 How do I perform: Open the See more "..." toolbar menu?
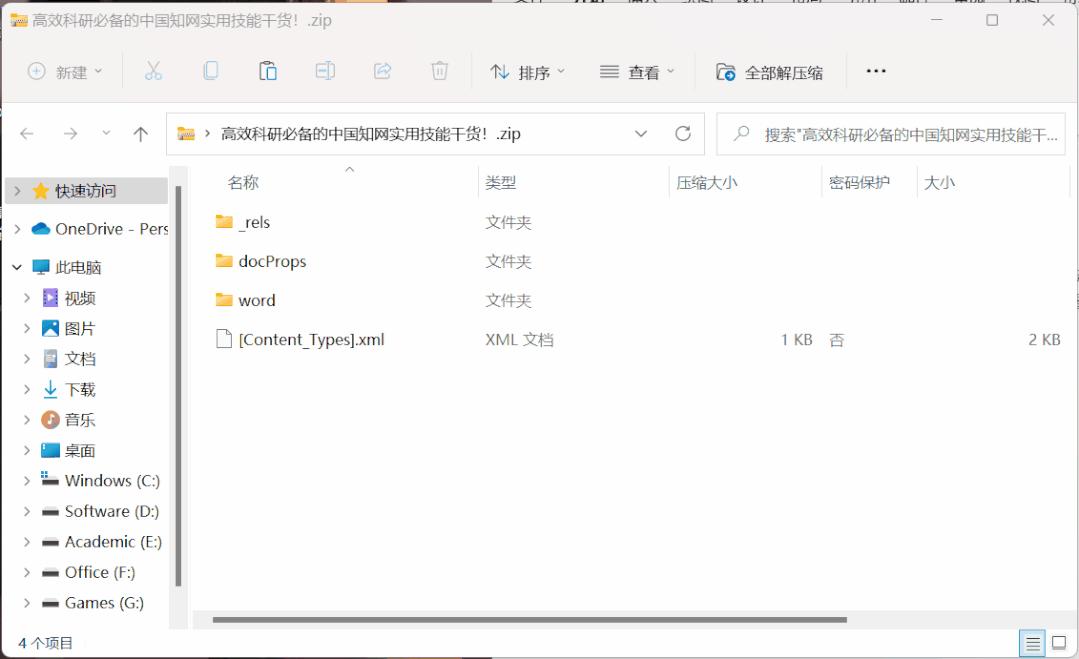point(876,70)
